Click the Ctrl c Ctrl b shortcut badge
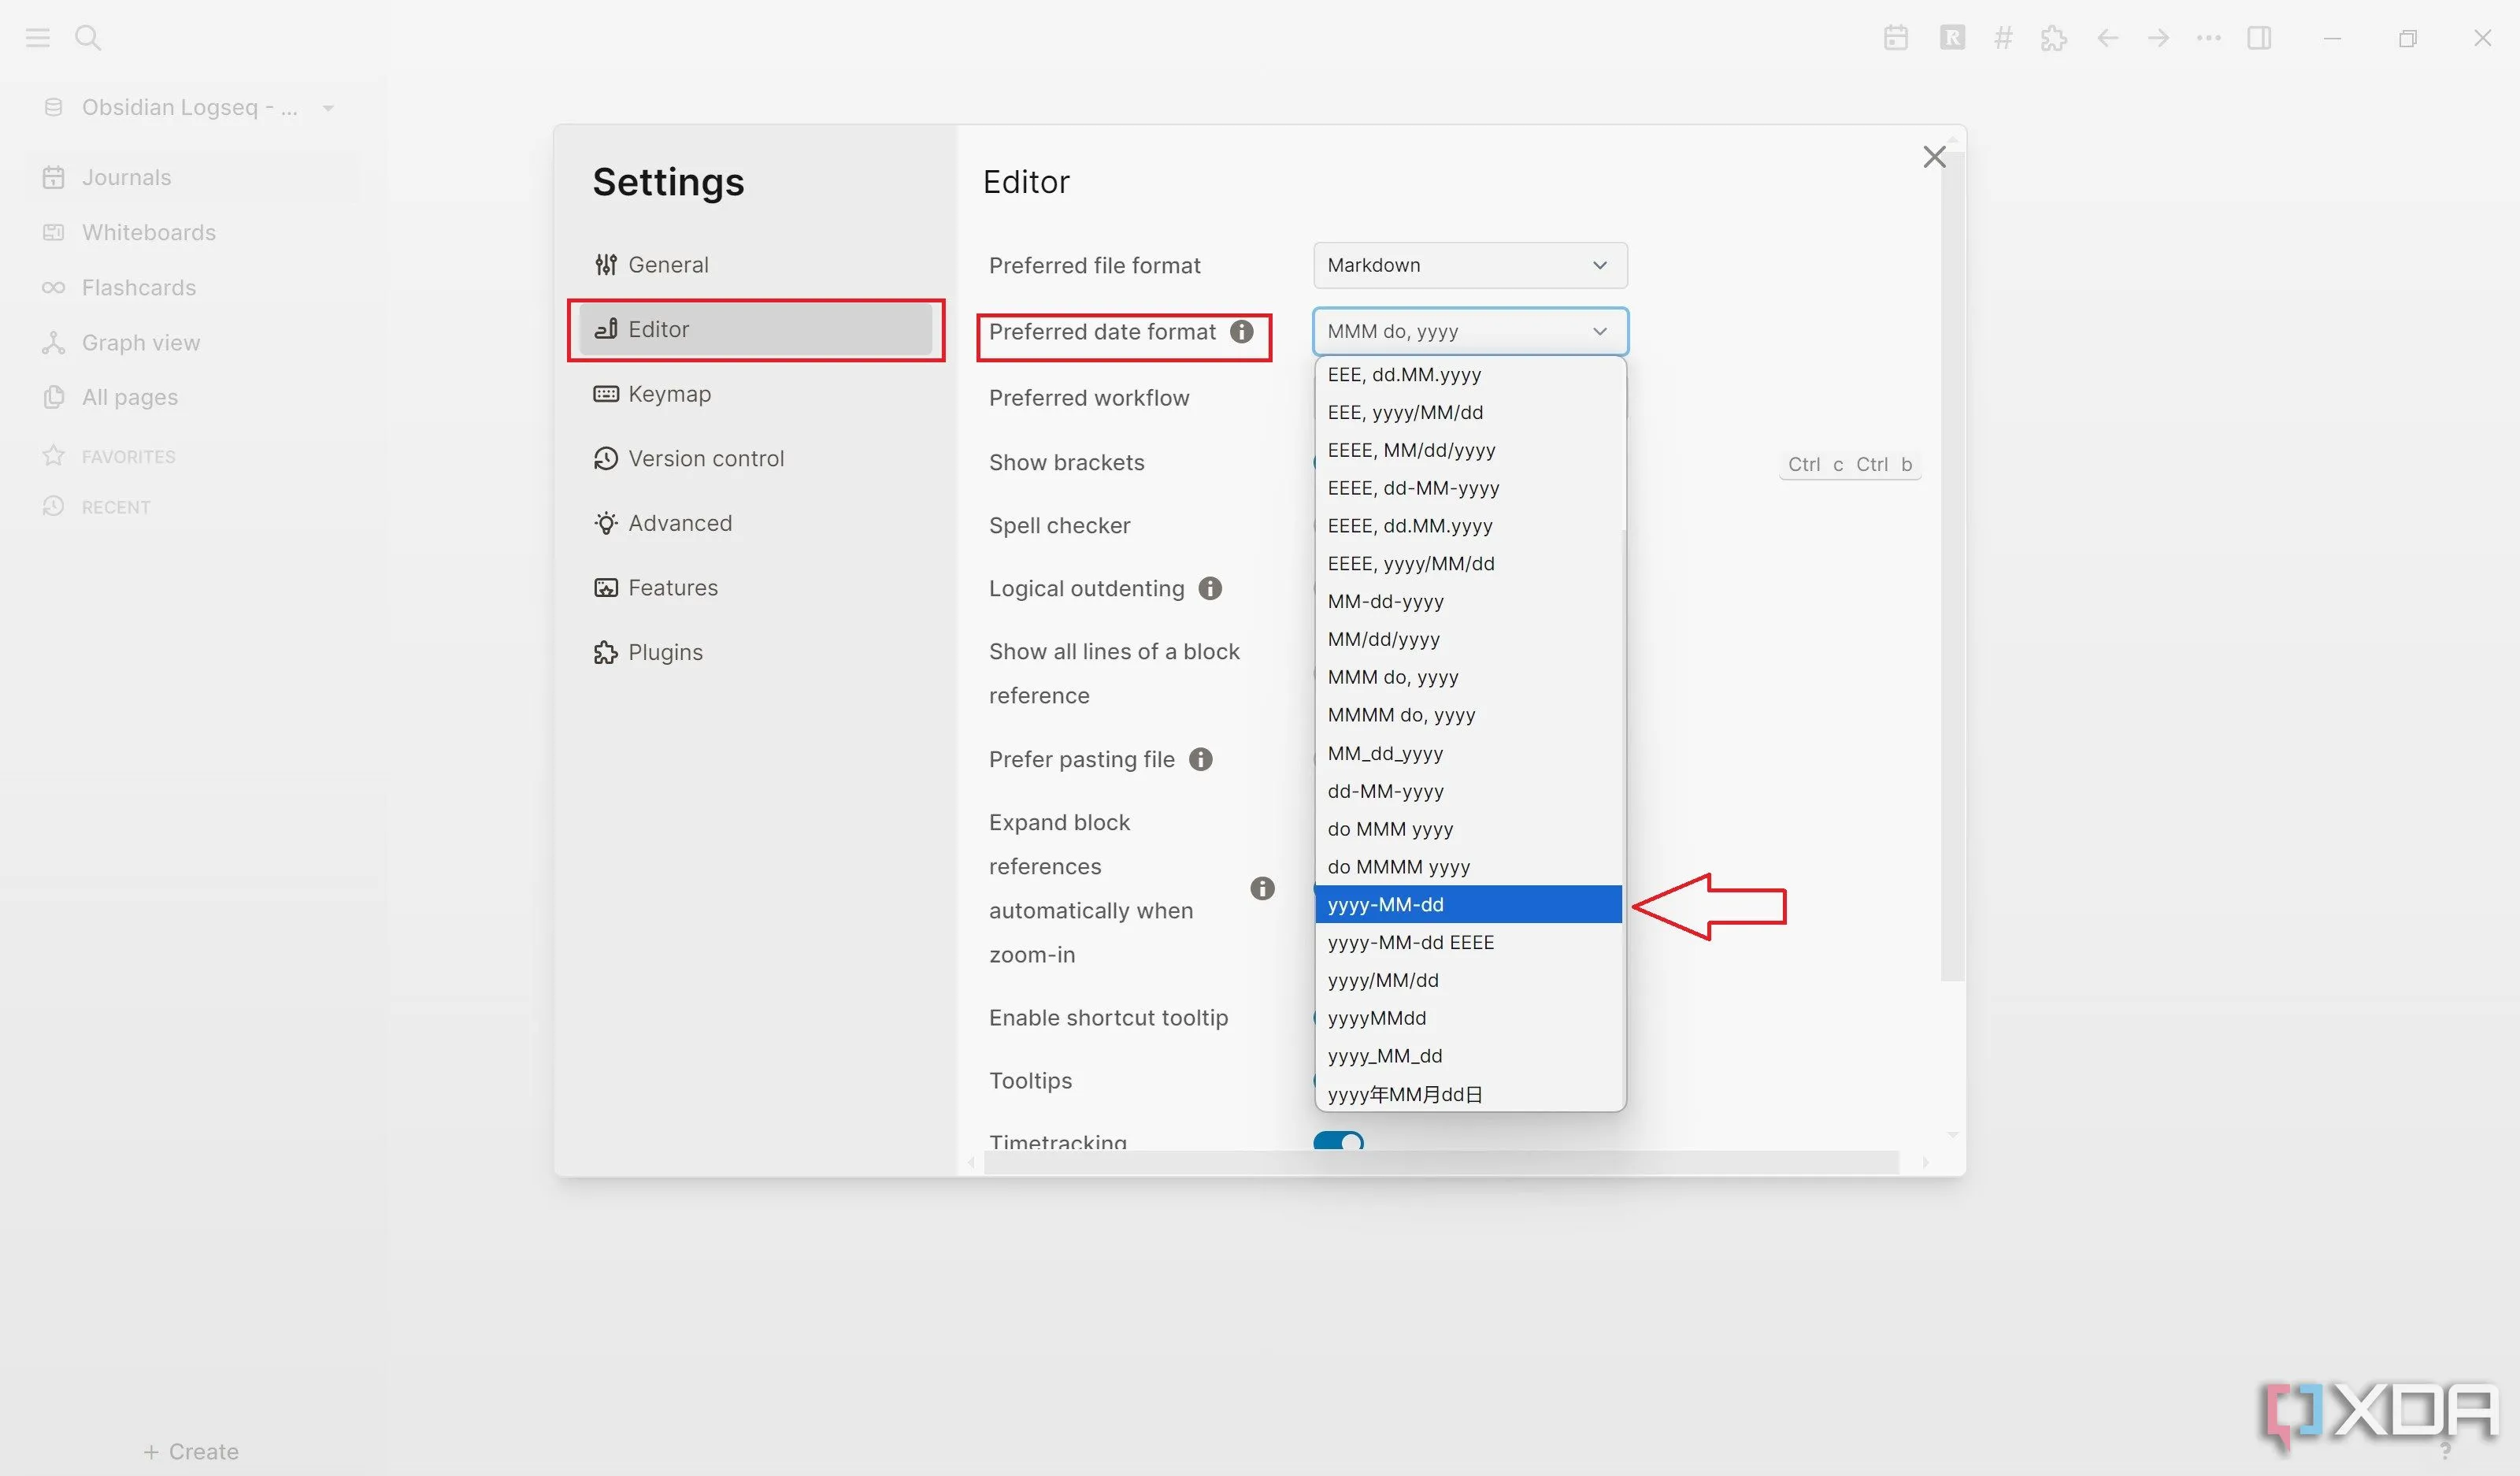 coord(1849,465)
